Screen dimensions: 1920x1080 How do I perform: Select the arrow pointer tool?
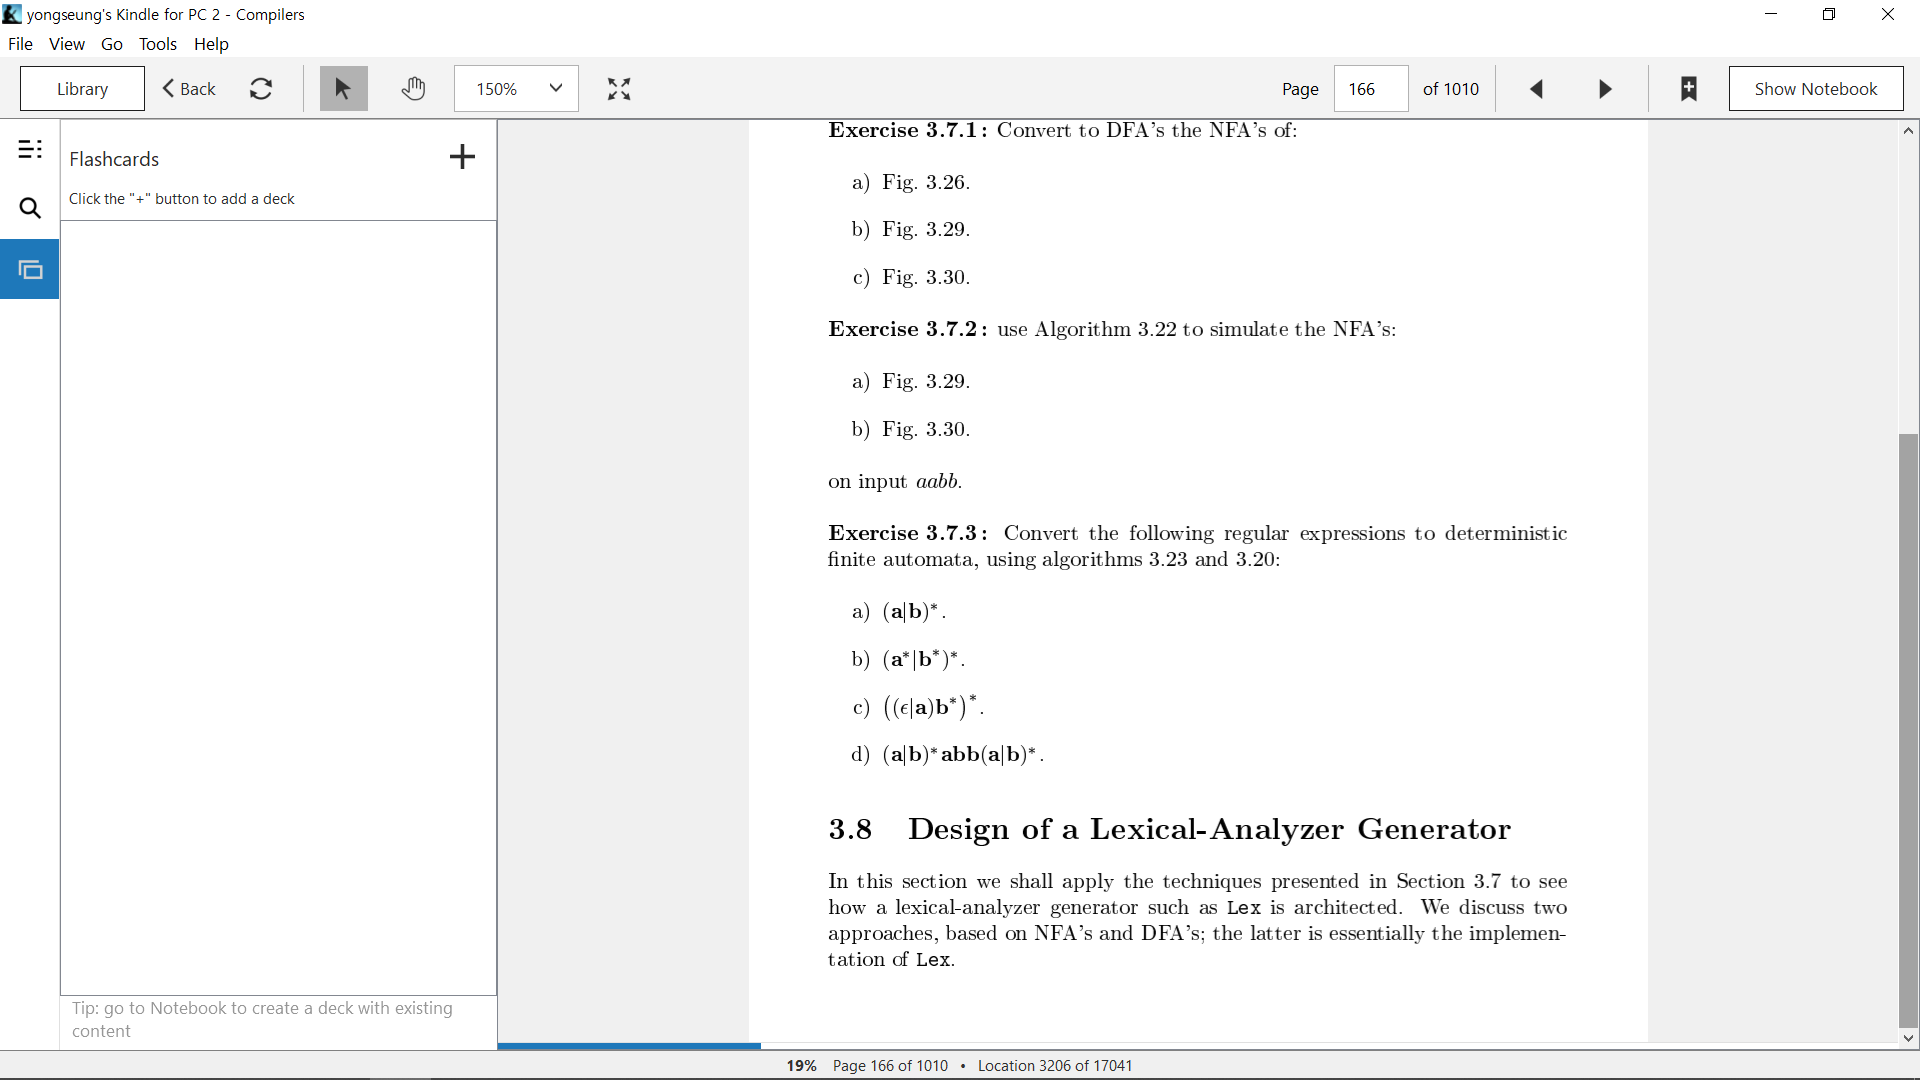point(343,89)
